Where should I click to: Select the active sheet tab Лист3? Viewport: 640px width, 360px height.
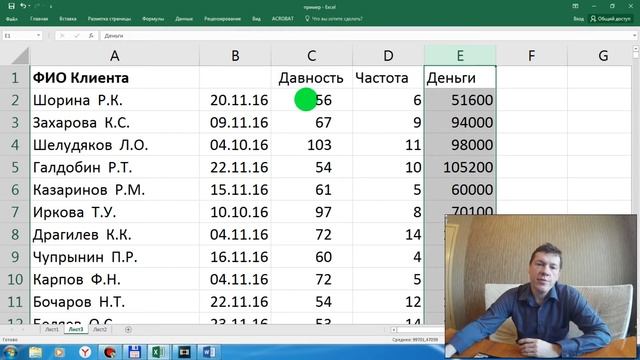pyautogui.click(x=76, y=329)
